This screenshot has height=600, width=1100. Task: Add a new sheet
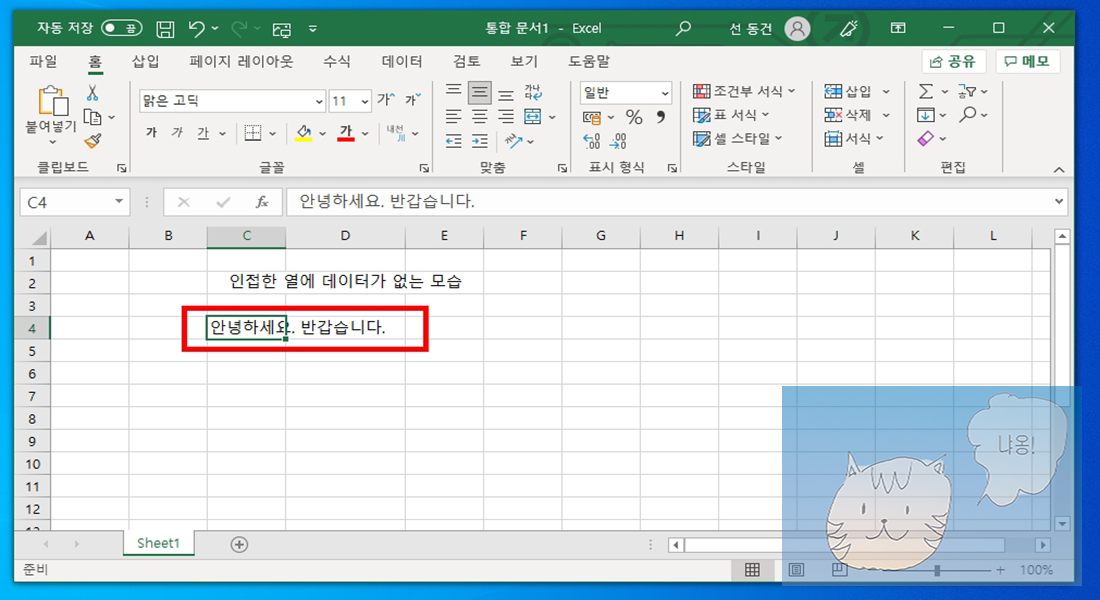[239, 545]
